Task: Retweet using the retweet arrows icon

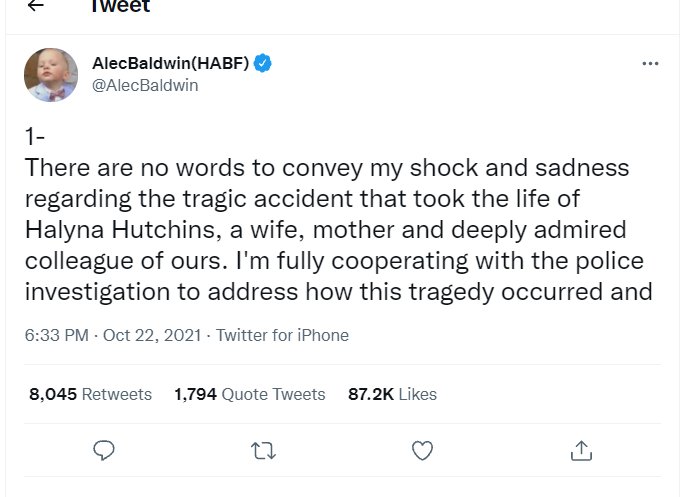Action: 263,451
